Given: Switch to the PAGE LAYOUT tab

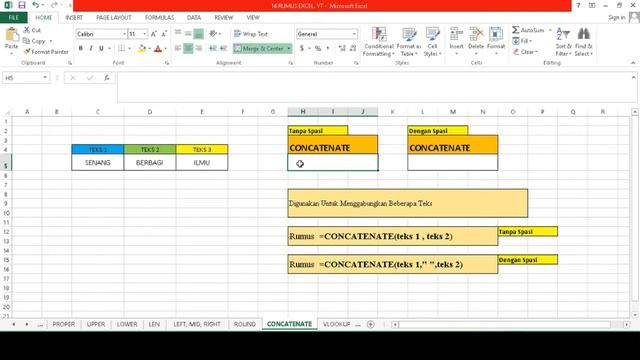Looking at the screenshot, I should [113, 18].
